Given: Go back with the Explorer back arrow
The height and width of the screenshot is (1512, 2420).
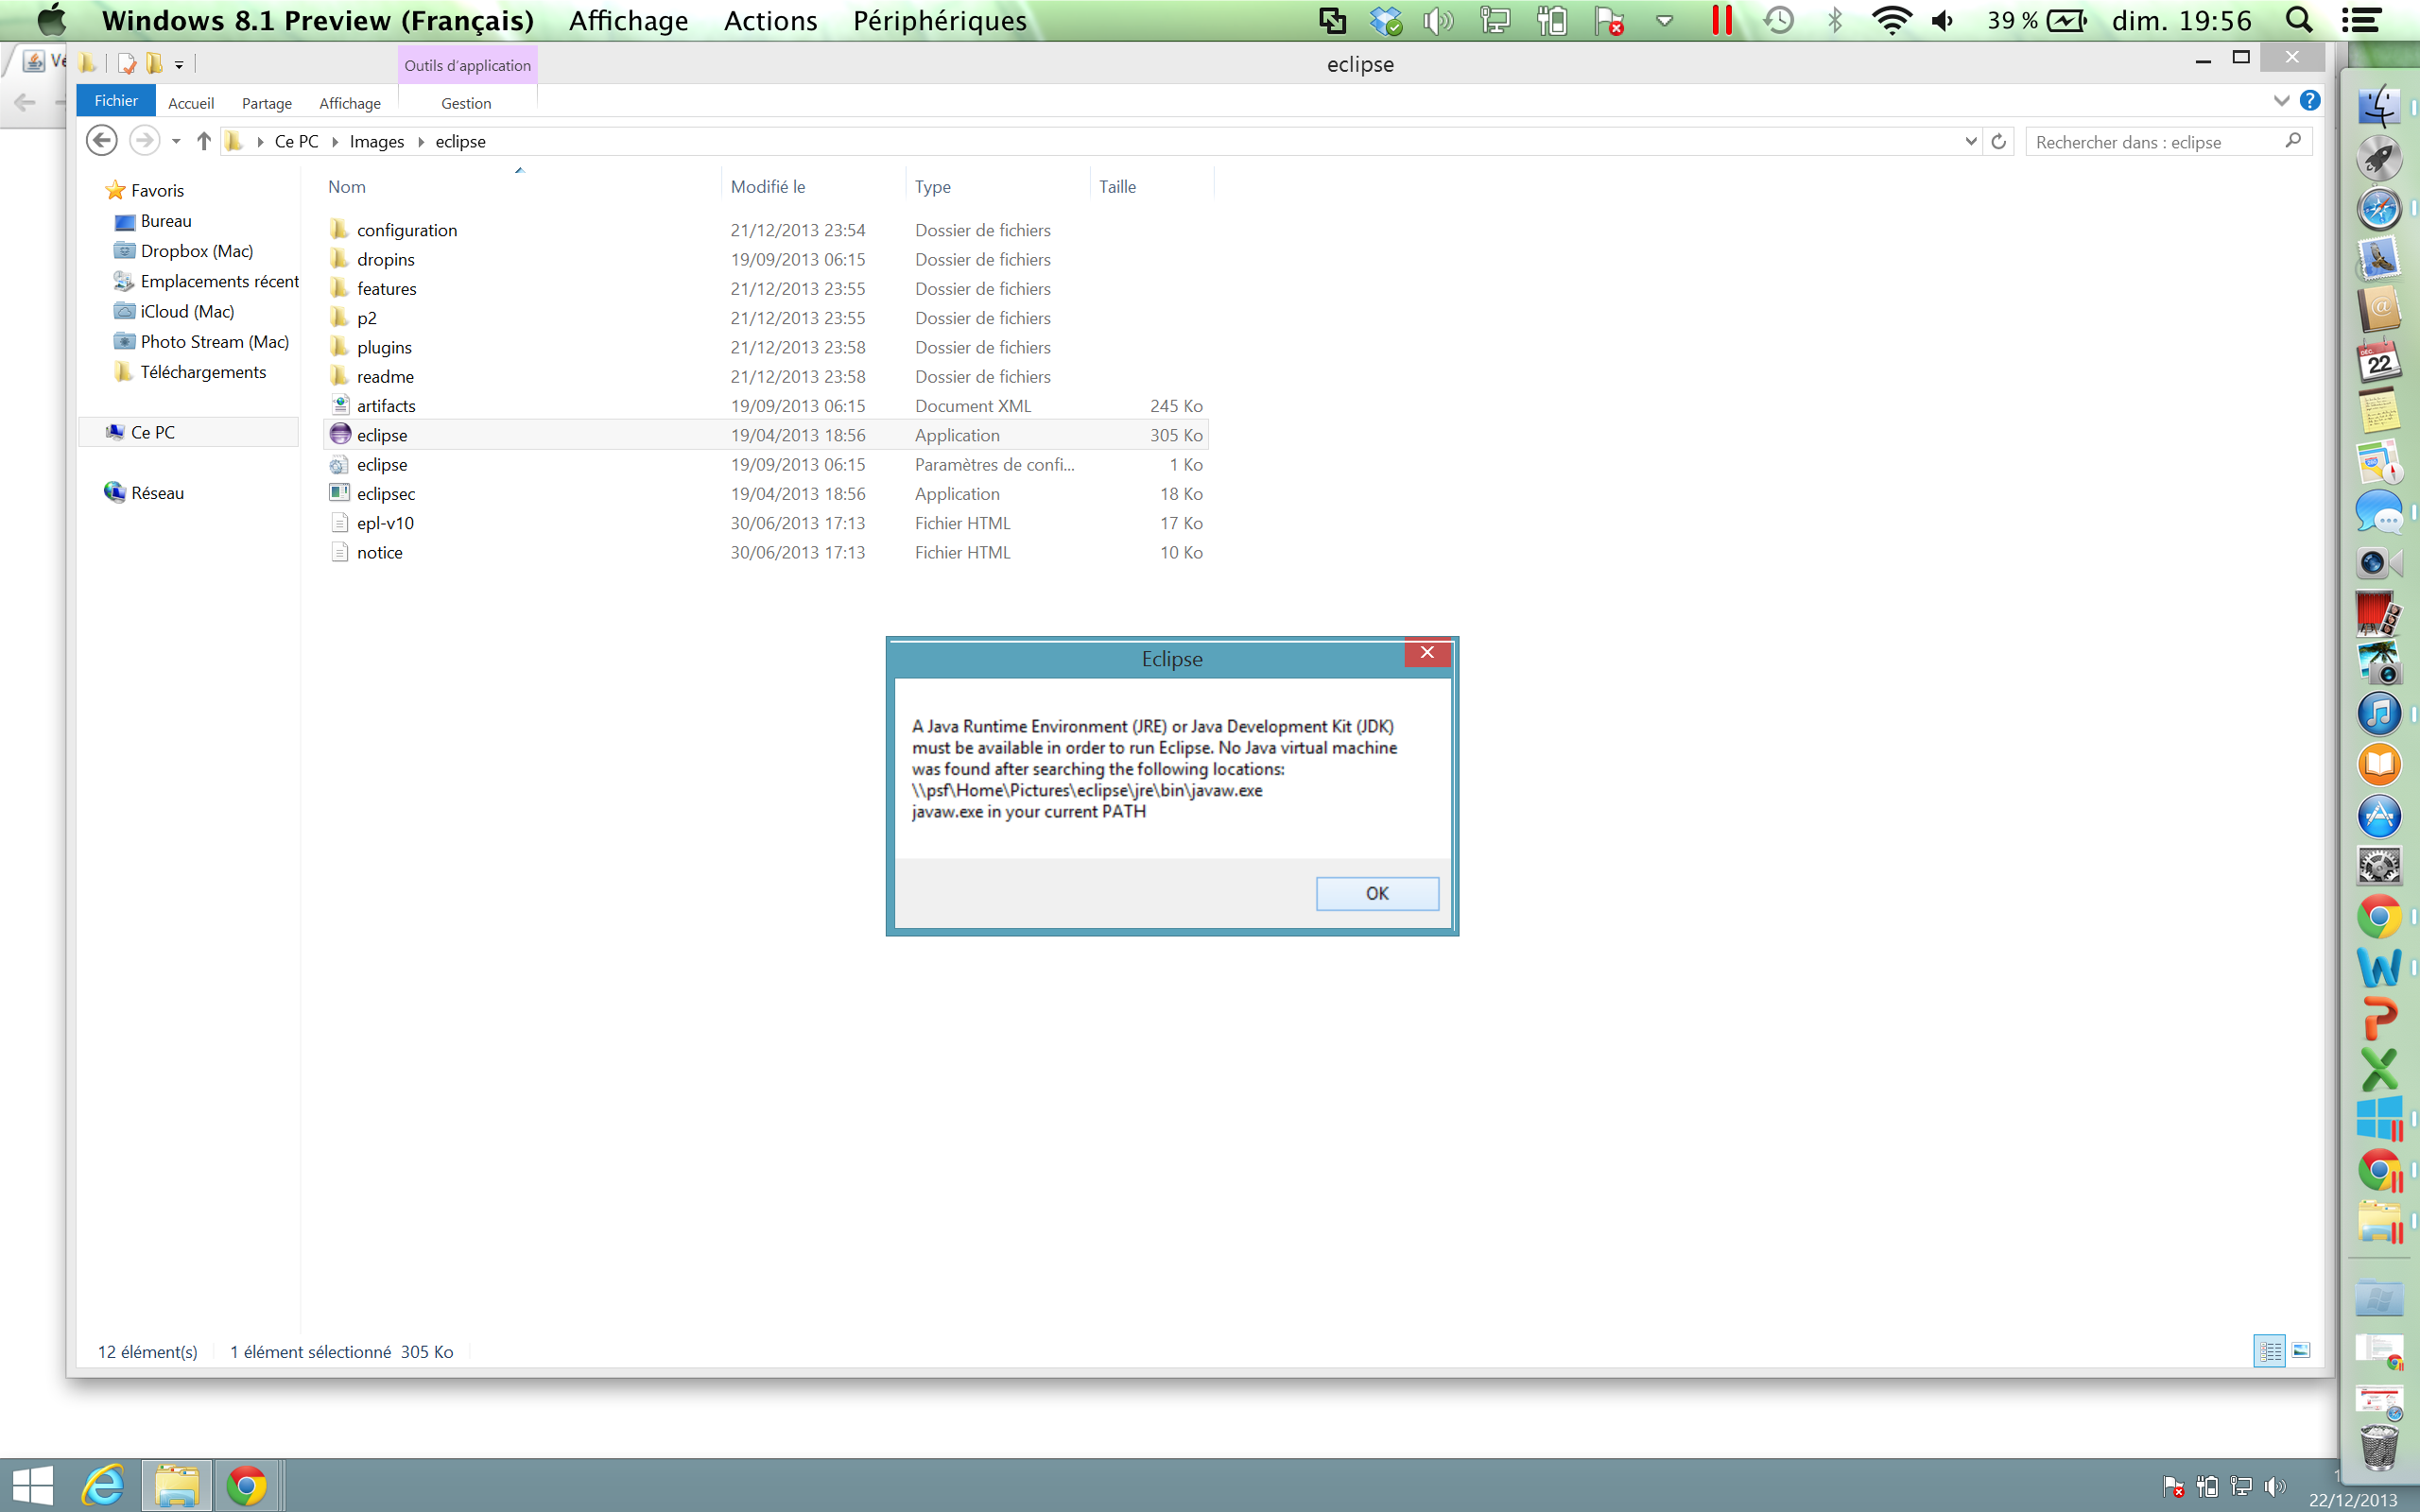Looking at the screenshot, I should [x=101, y=141].
